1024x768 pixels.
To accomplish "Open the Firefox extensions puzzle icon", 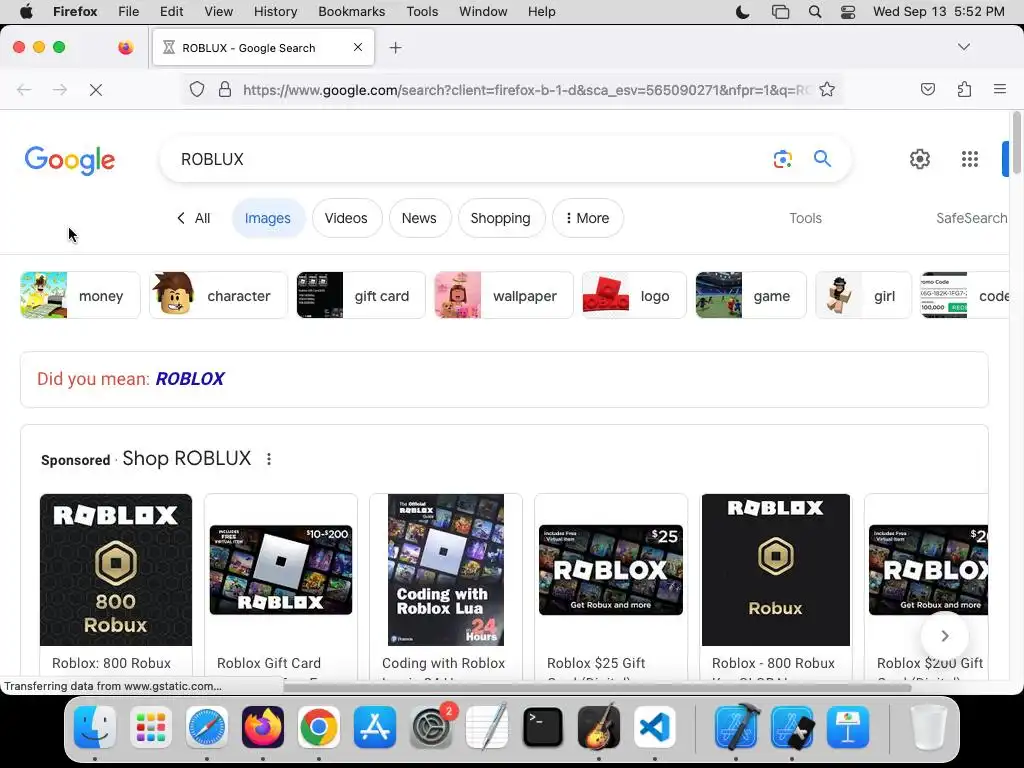I will pyautogui.click(x=964, y=89).
